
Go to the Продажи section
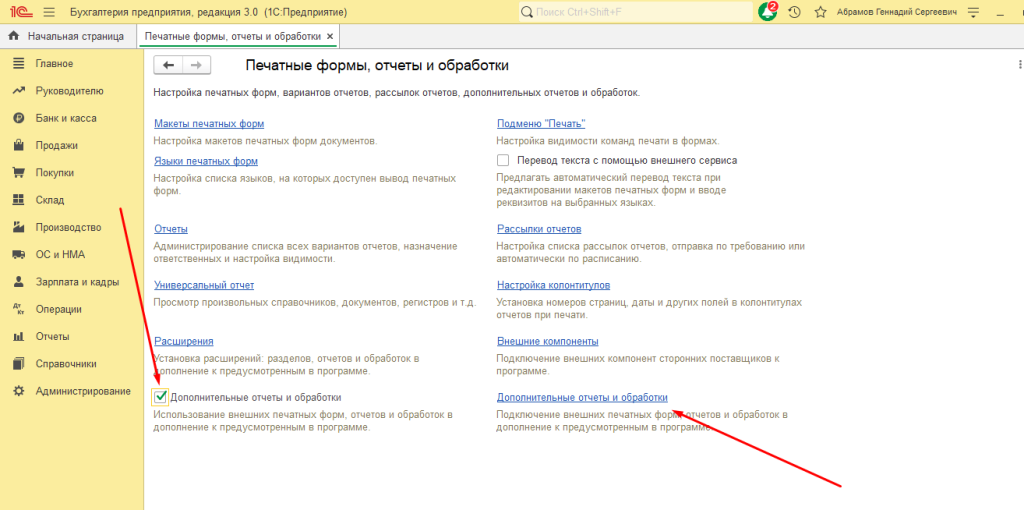(x=56, y=145)
